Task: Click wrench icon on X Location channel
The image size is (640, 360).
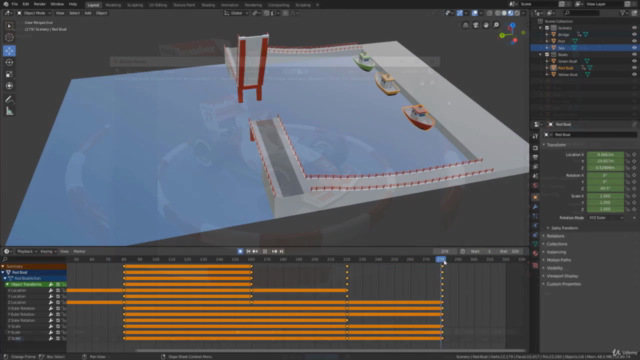Action: point(51,291)
